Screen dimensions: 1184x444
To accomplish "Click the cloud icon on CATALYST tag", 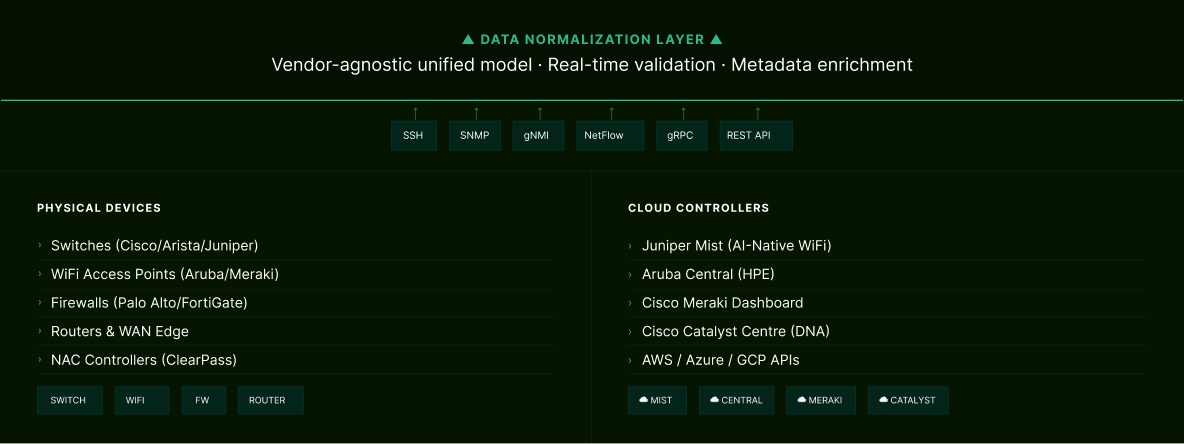I will coord(883,400).
